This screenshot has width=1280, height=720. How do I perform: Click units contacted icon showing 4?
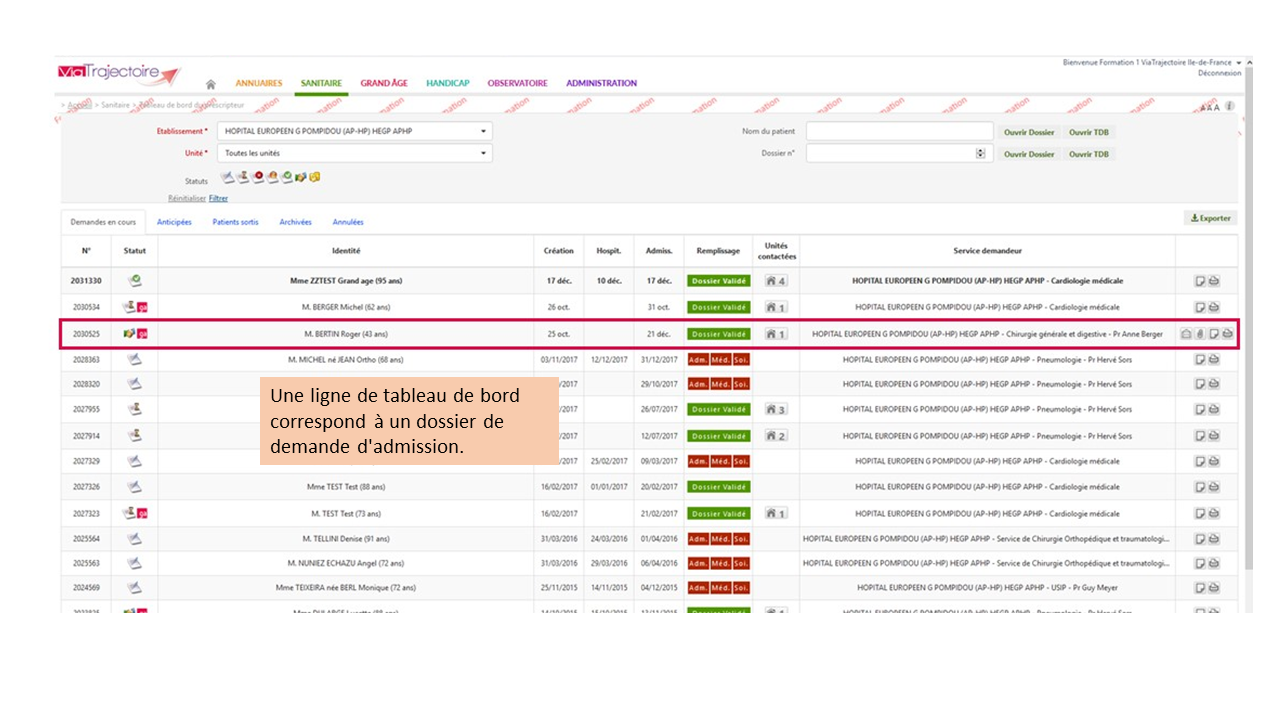[775, 281]
